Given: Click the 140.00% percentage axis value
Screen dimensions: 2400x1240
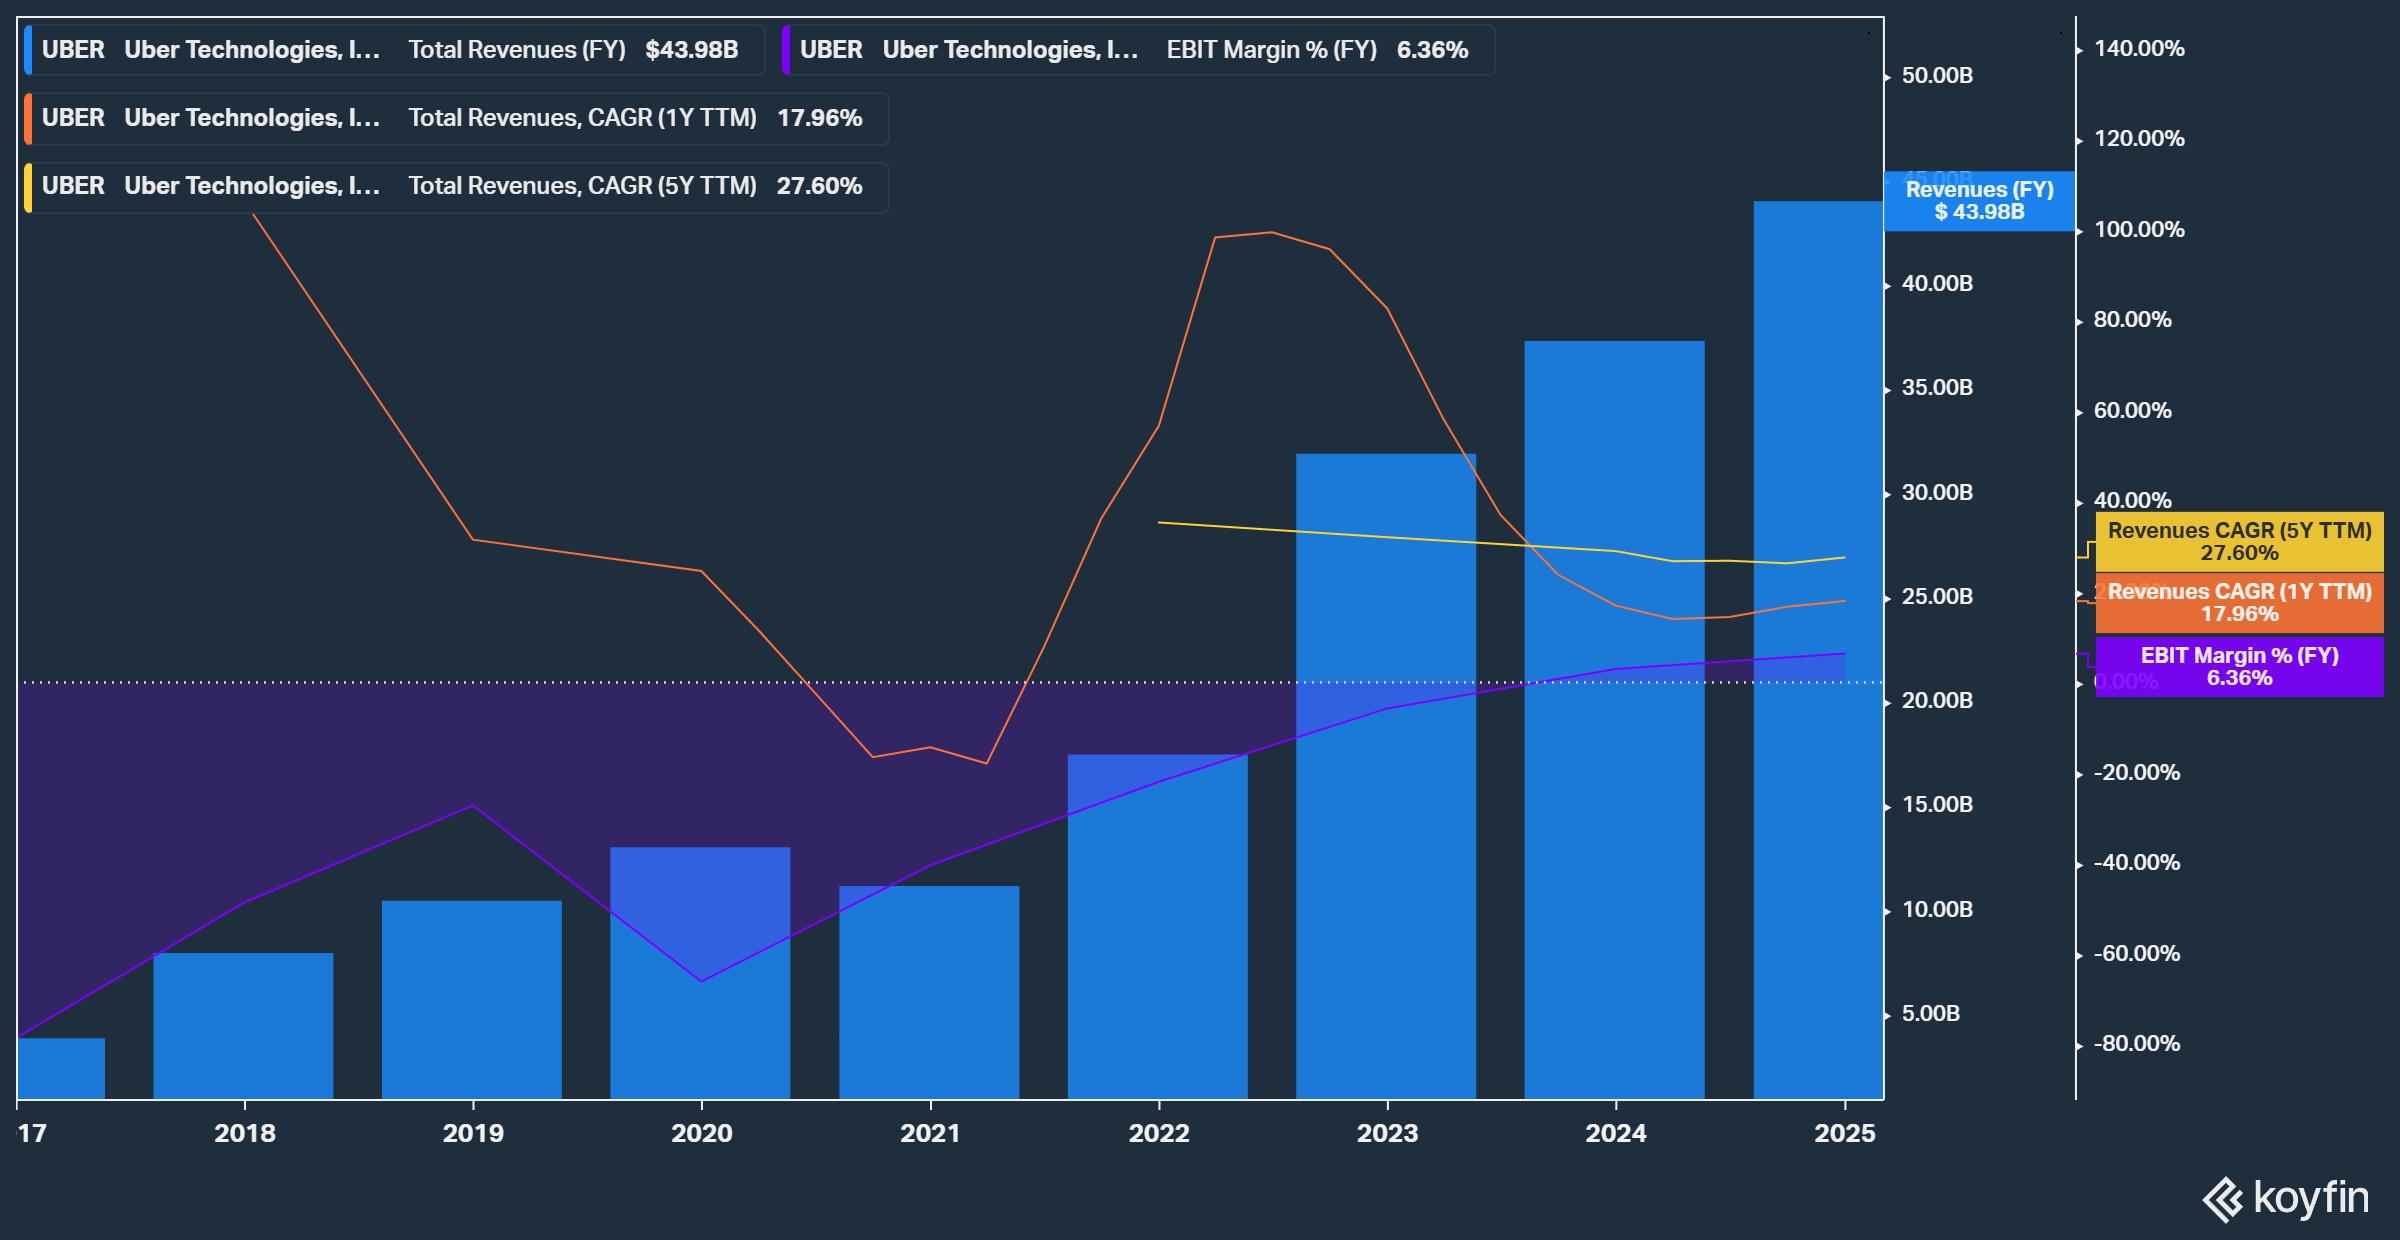Looking at the screenshot, I should 2139,49.
